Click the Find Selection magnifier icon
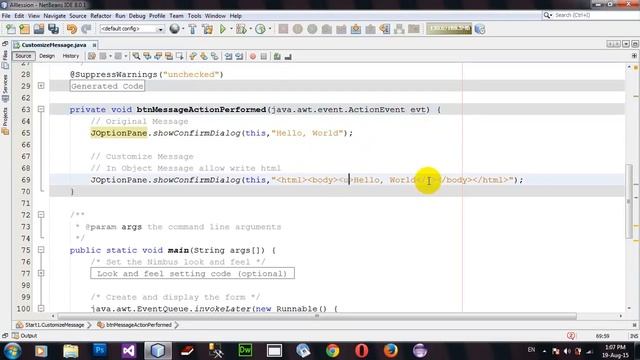Screen dimensions: 640x360 [x=136, y=56]
